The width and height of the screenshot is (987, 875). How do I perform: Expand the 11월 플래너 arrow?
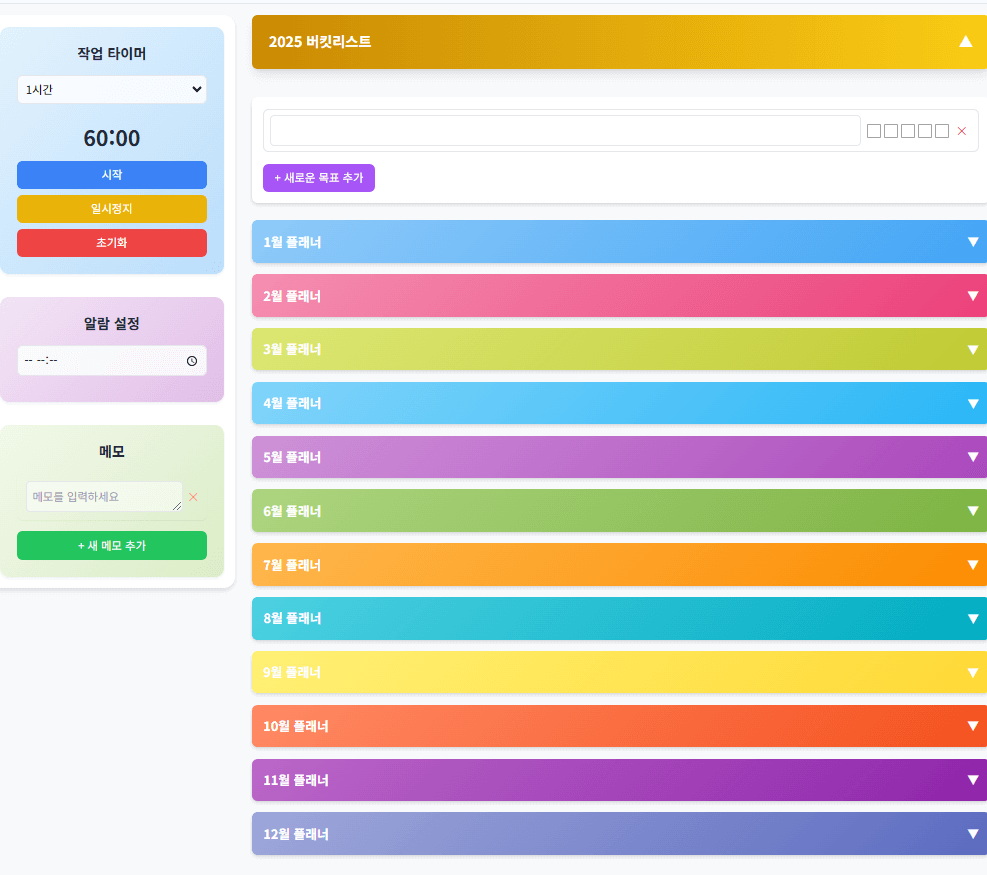[973, 781]
